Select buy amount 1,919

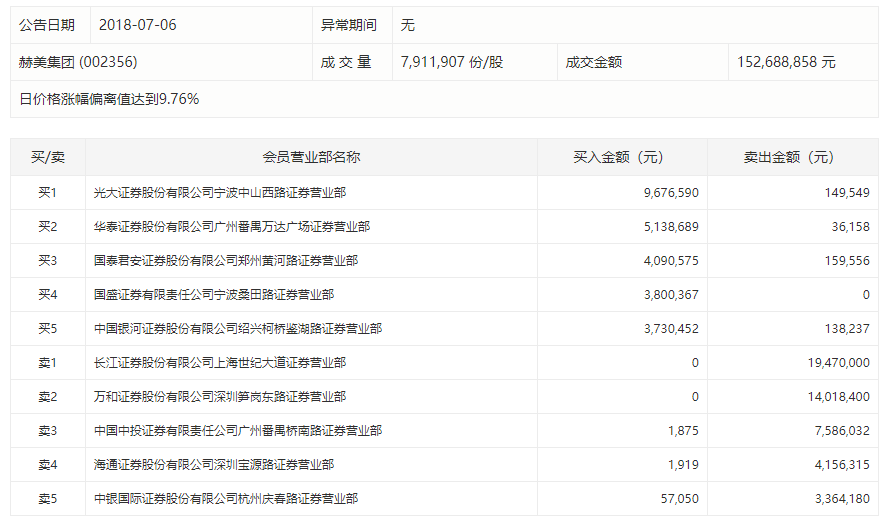pyautogui.click(x=683, y=465)
